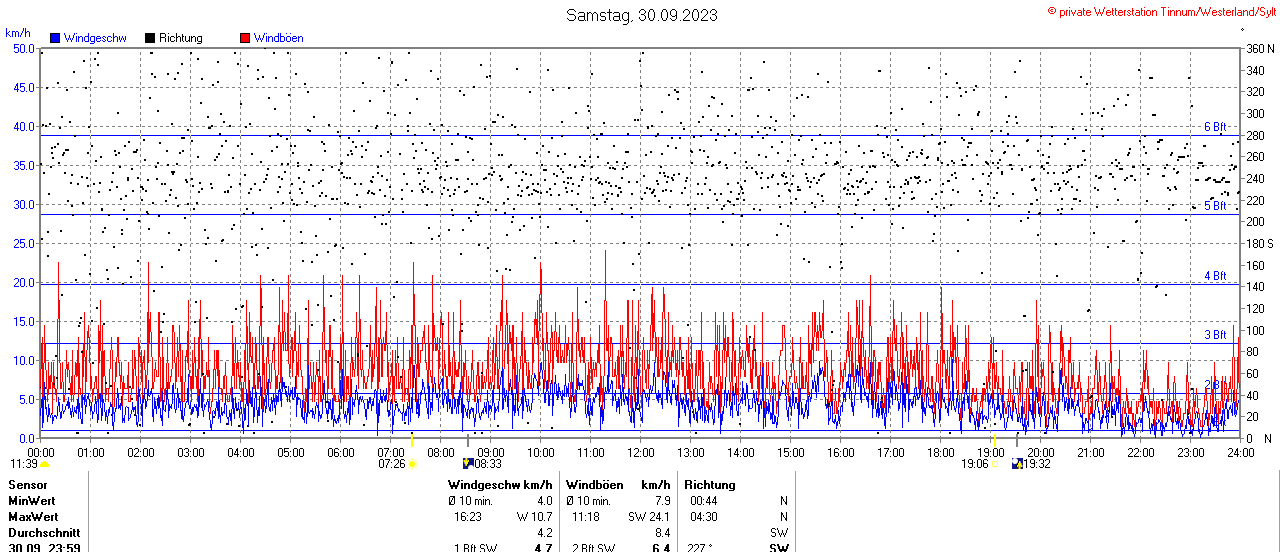Click the 5 Bft line label
Screen dimensions: 1280x552
click(x=1215, y=206)
